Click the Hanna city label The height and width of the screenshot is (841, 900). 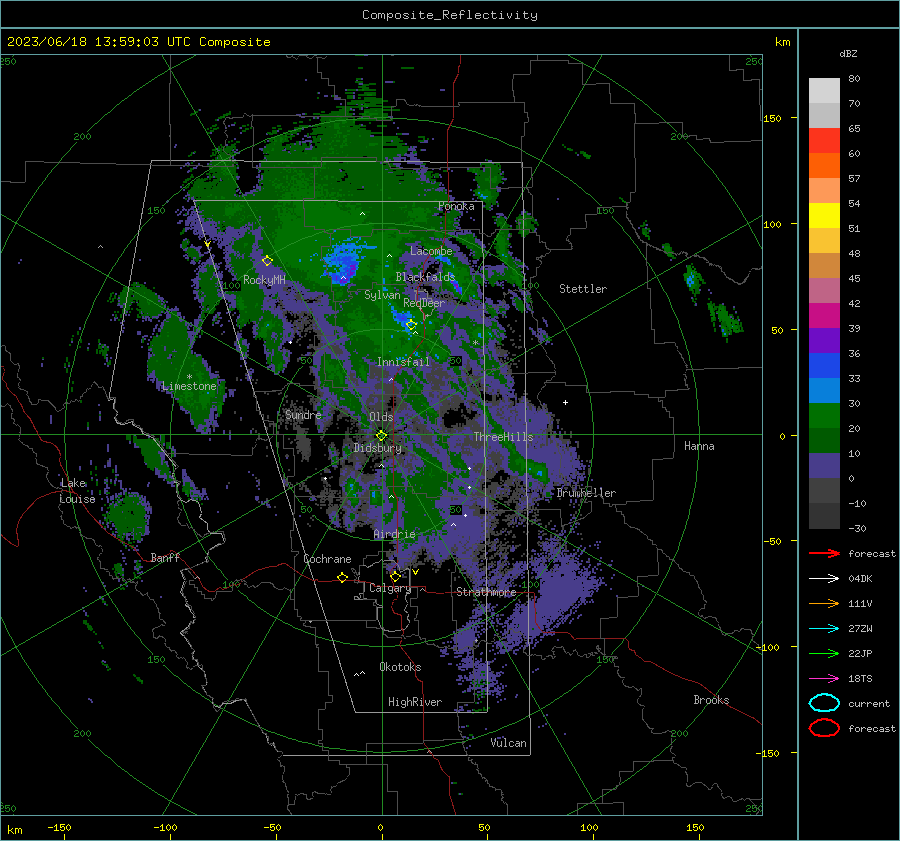click(x=699, y=446)
